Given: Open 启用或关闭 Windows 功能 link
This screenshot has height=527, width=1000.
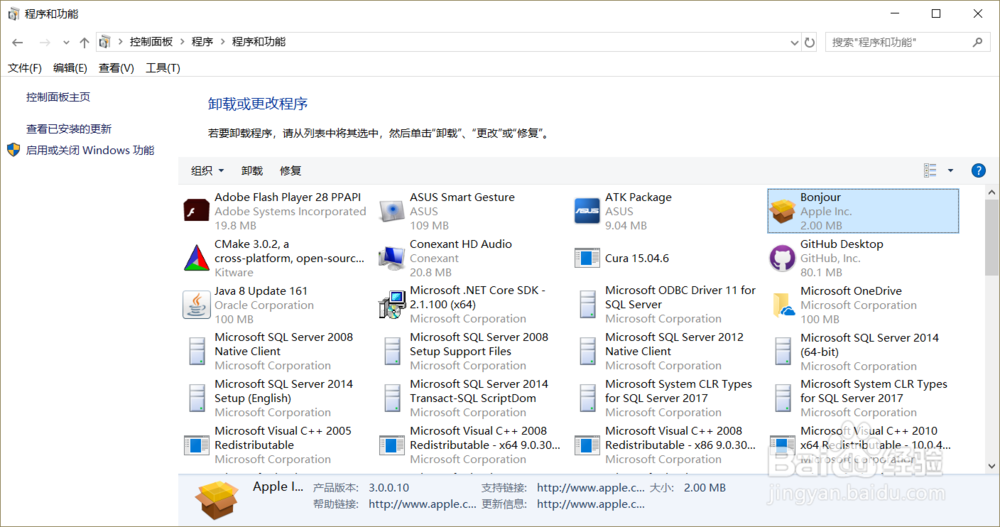Looking at the screenshot, I should point(90,151).
